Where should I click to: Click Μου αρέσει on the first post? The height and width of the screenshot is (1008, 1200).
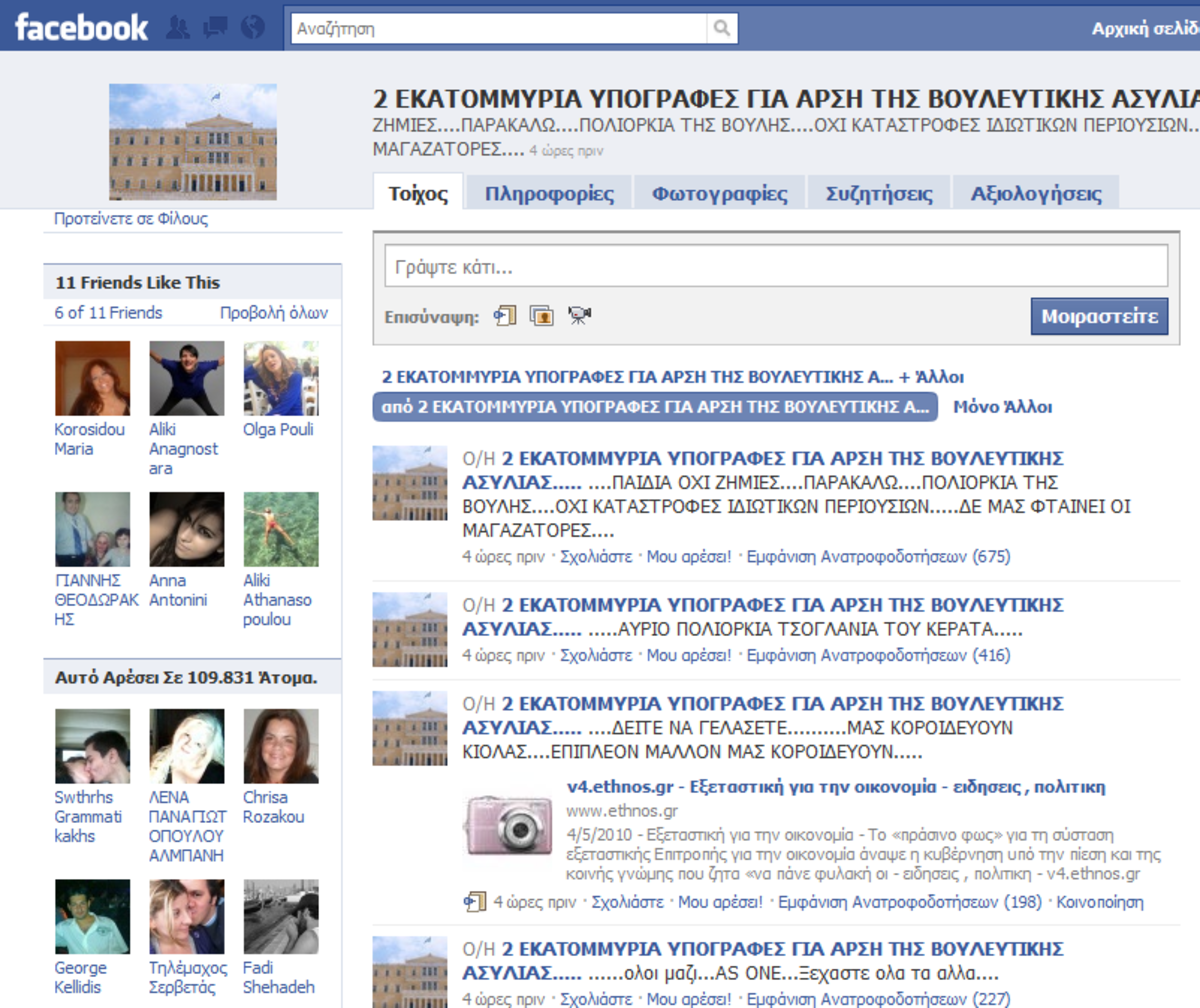[x=689, y=557]
